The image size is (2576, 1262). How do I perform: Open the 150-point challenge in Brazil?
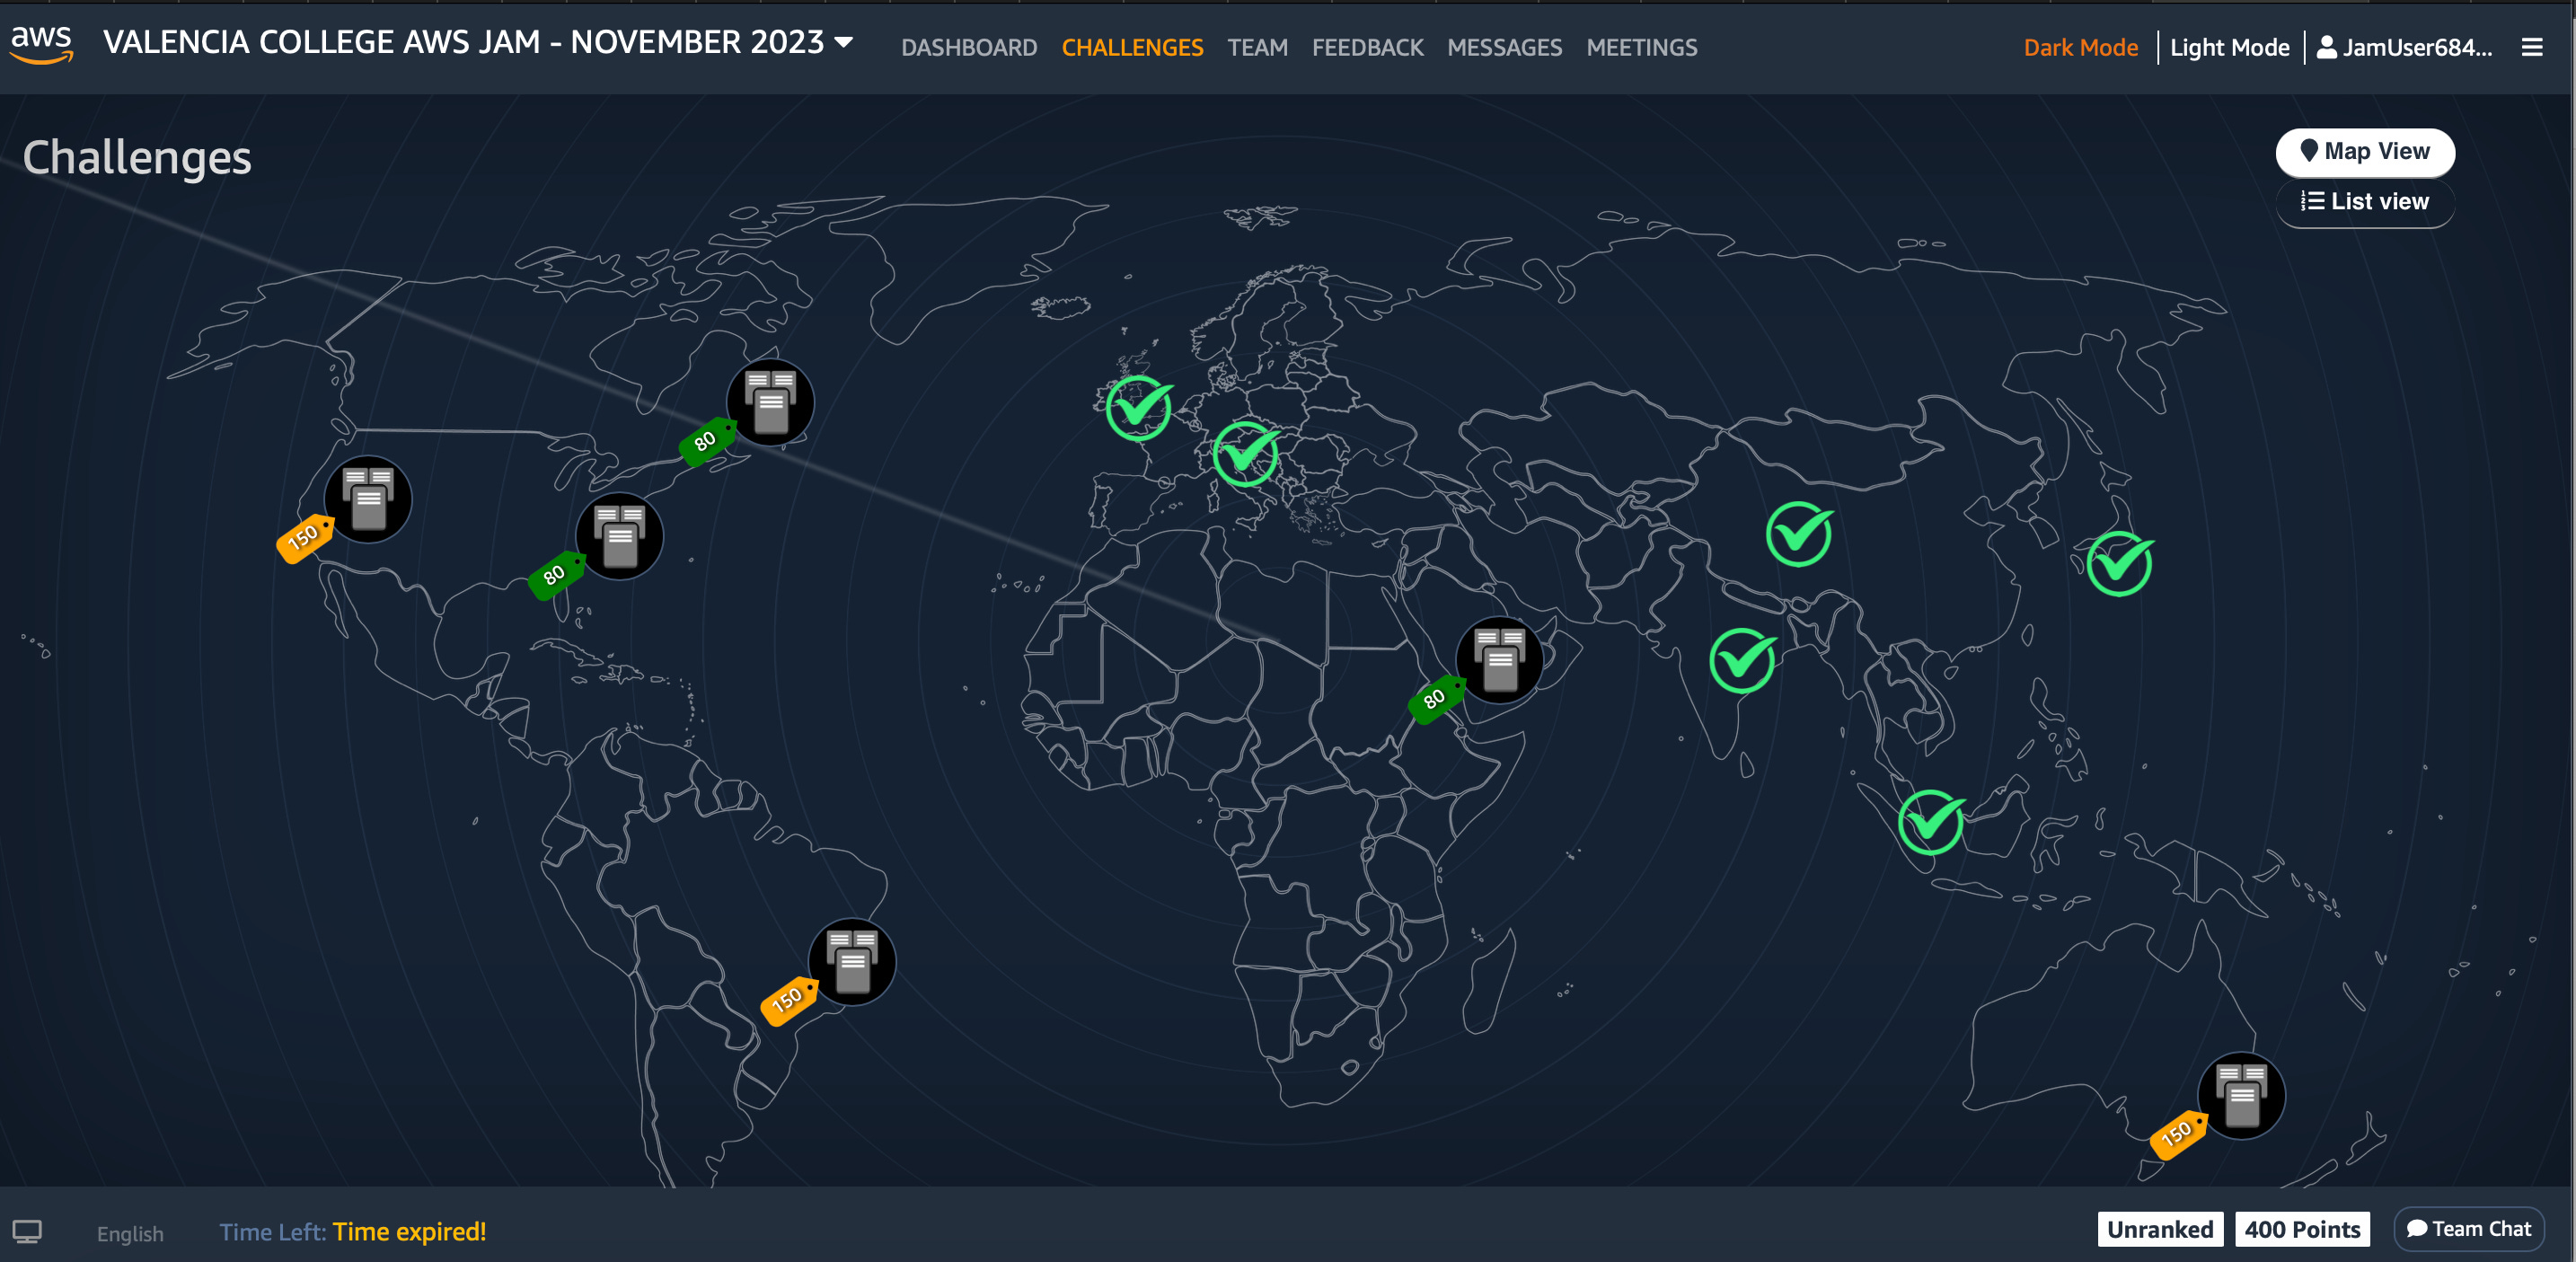click(x=852, y=961)
